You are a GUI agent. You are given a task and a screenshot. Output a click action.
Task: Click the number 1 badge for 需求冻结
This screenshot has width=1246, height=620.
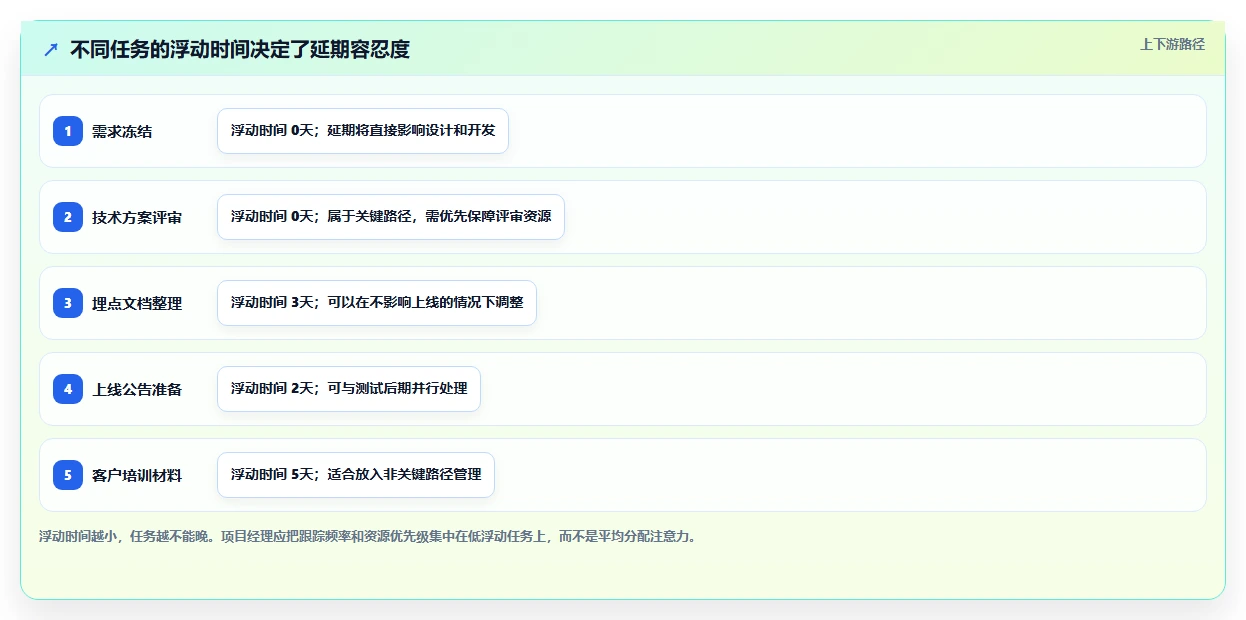coord(68,131)
